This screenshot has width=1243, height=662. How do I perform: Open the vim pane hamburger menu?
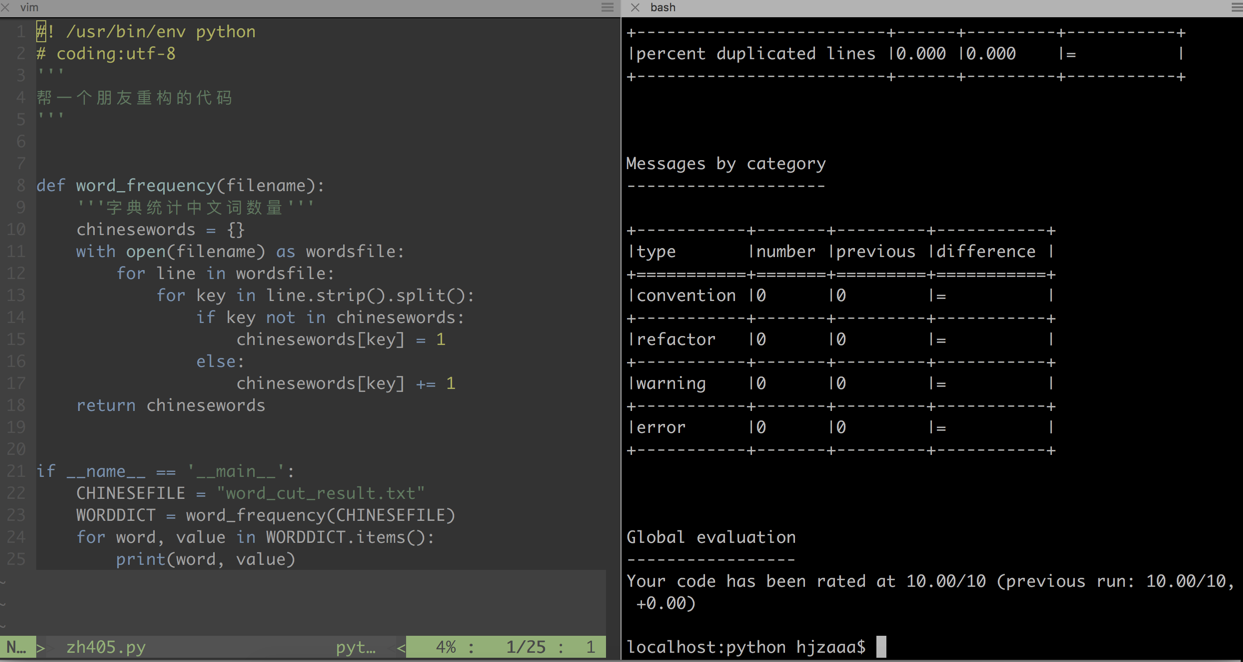[607, 7]
